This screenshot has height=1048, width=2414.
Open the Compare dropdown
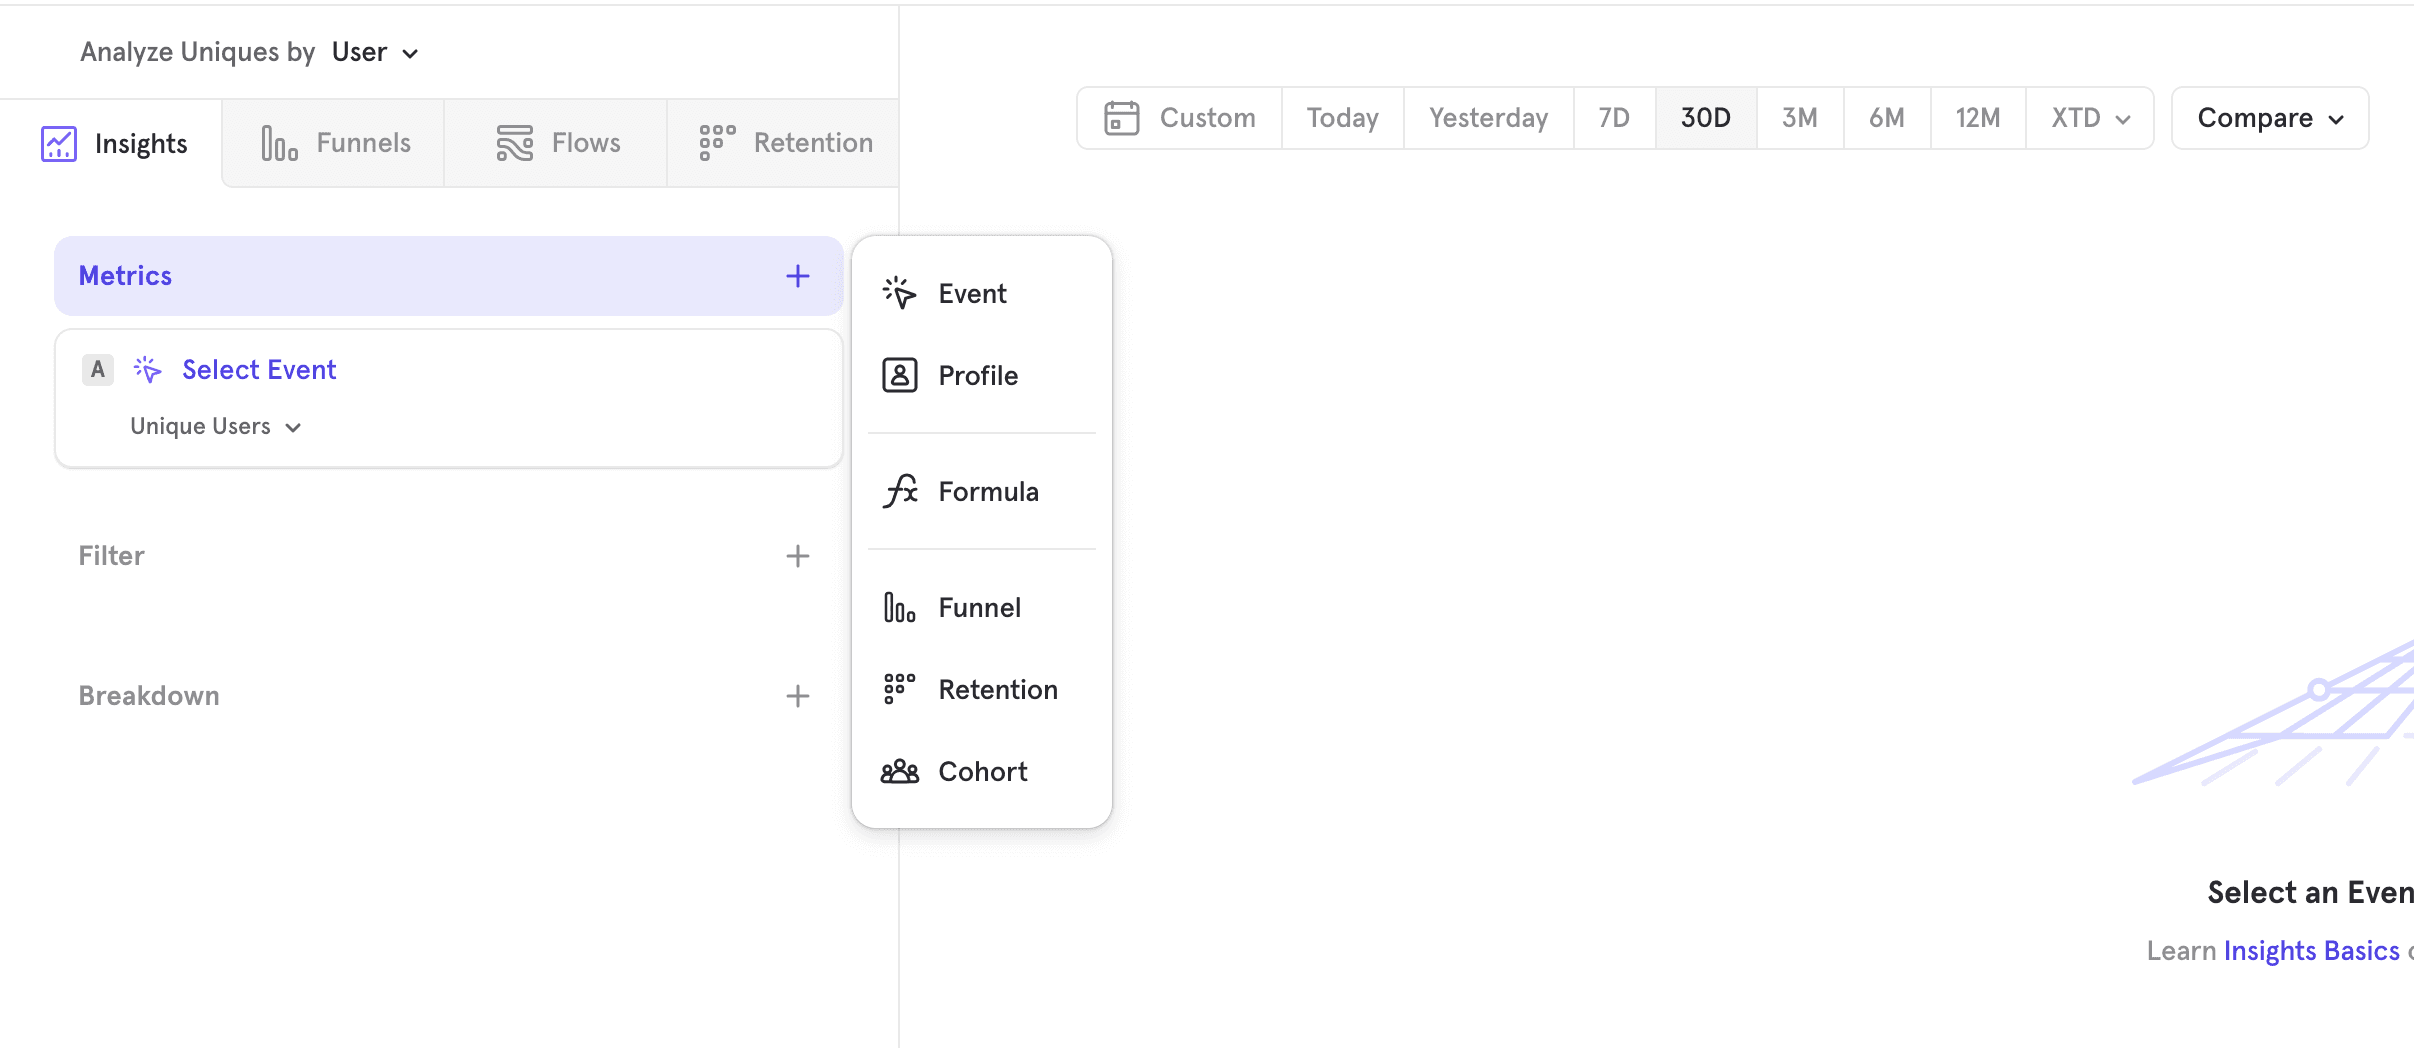[2269, 118]
